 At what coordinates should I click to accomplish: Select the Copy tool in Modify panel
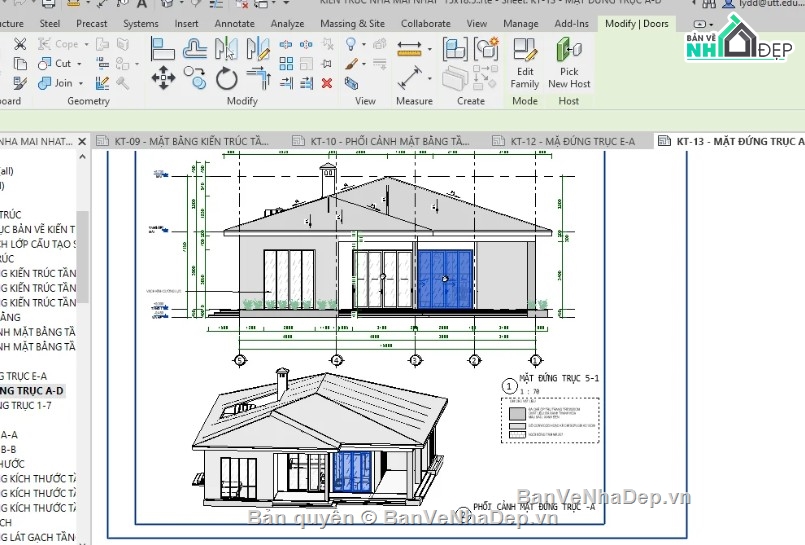(x=195, y=78)
